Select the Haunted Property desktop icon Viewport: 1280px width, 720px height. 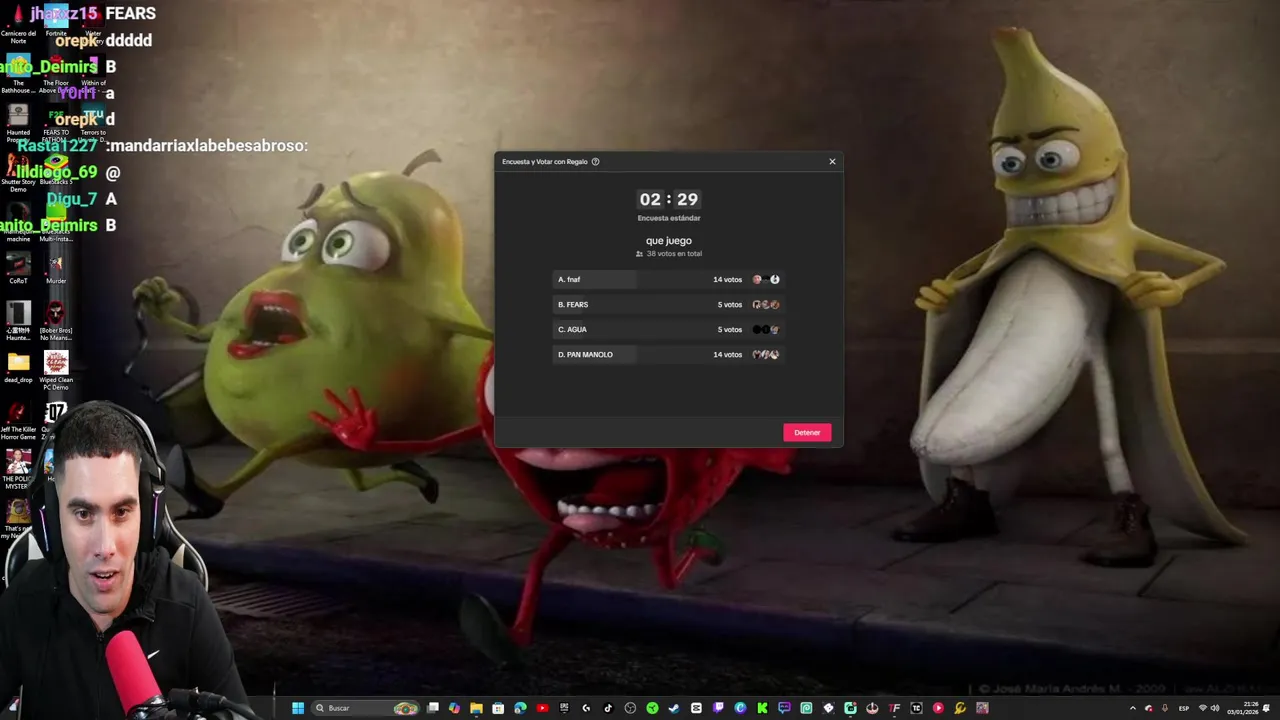tap(18, 122)
